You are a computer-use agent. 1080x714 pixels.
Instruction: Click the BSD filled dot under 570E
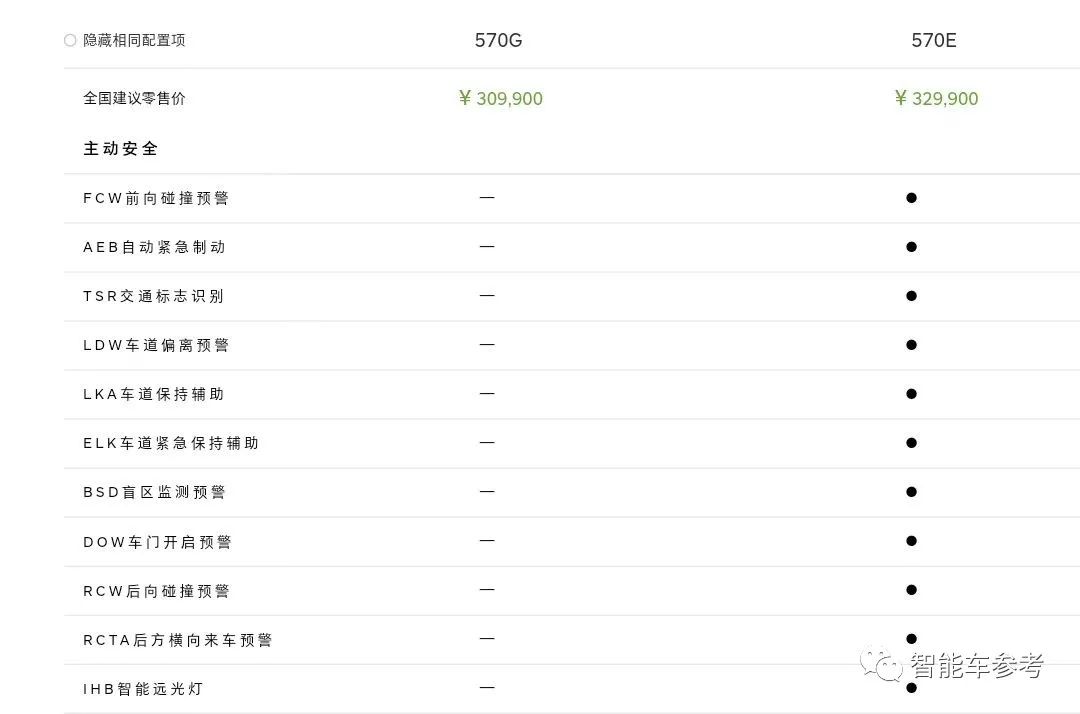coord(911,492)
